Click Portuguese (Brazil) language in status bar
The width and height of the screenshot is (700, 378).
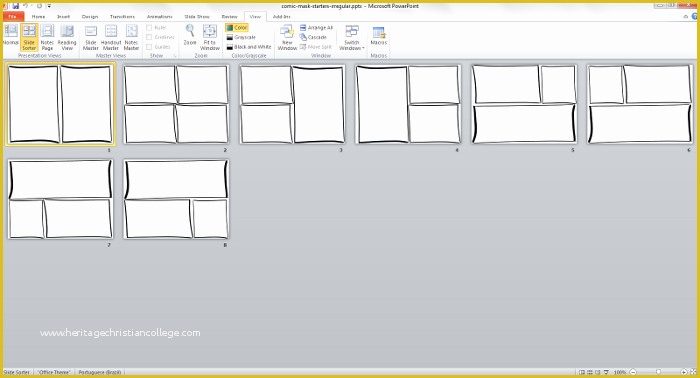point(100,372)
